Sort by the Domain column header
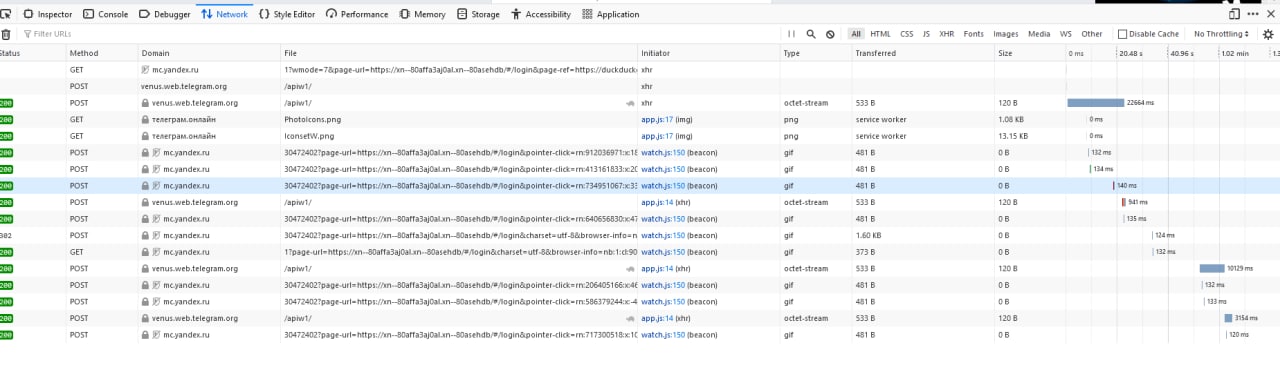Viewport: 1280px width, 392px height. tap(155, 53)
